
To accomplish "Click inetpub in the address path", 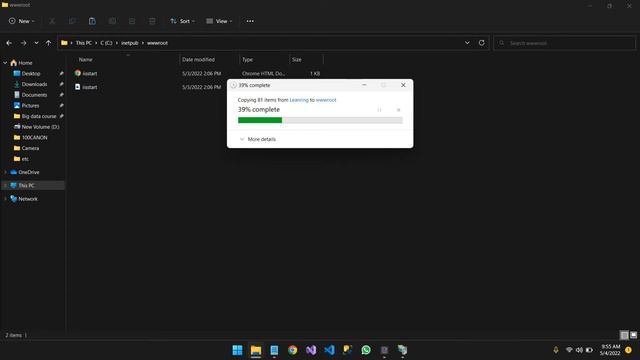I will point(130,43).
